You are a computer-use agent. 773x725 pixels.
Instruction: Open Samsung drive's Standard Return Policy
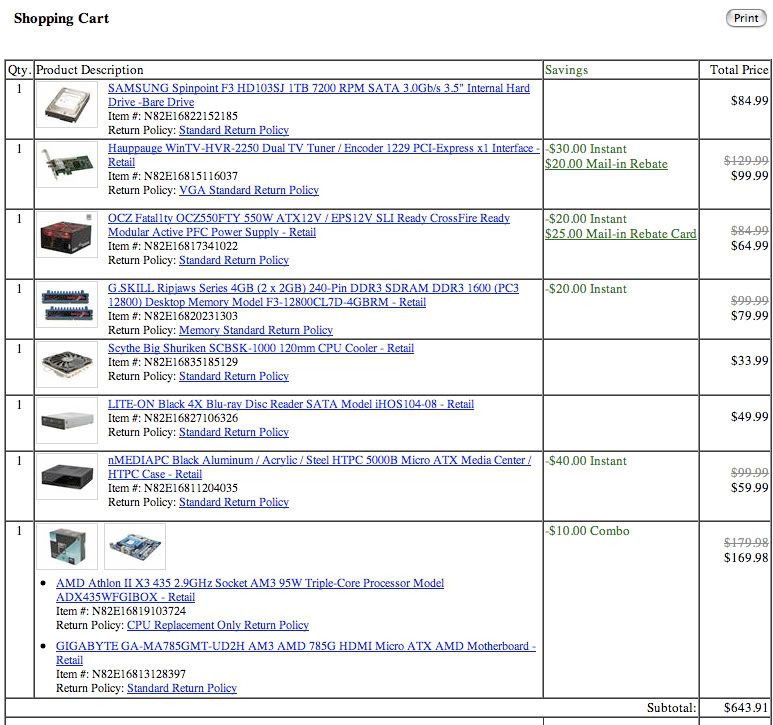[234, 130]
